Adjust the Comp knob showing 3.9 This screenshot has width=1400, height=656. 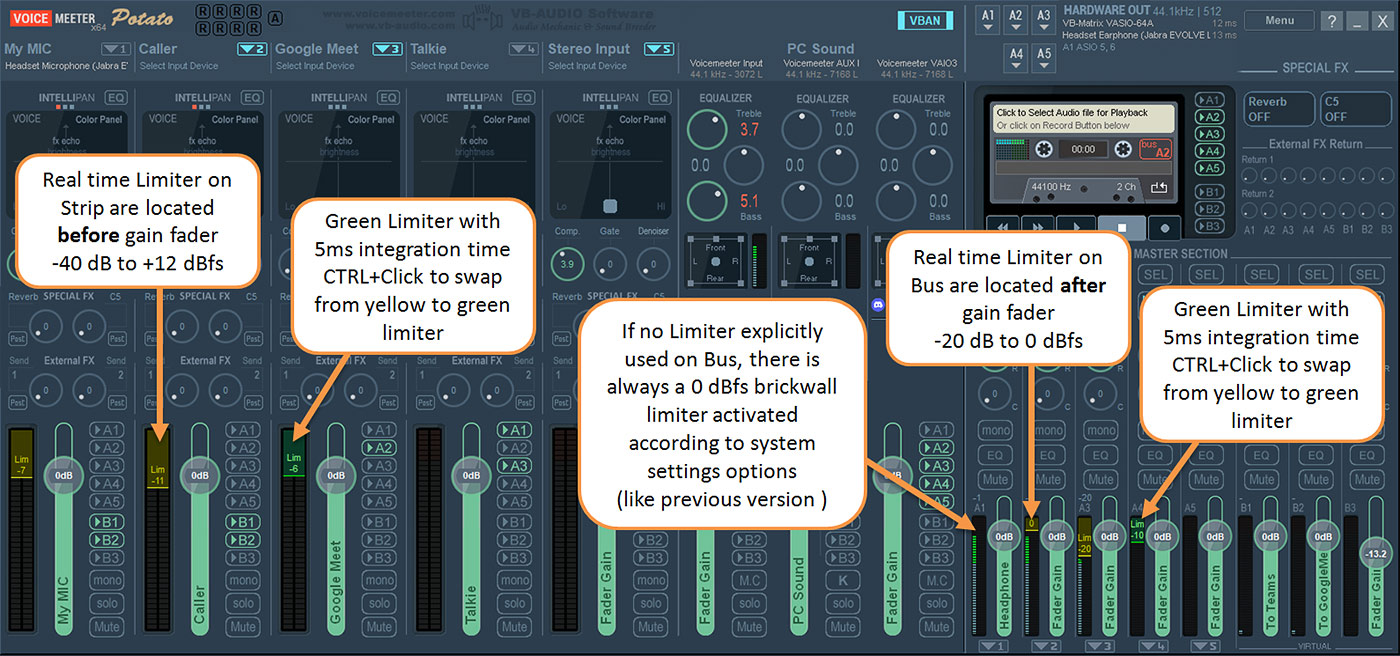(567, 263)
